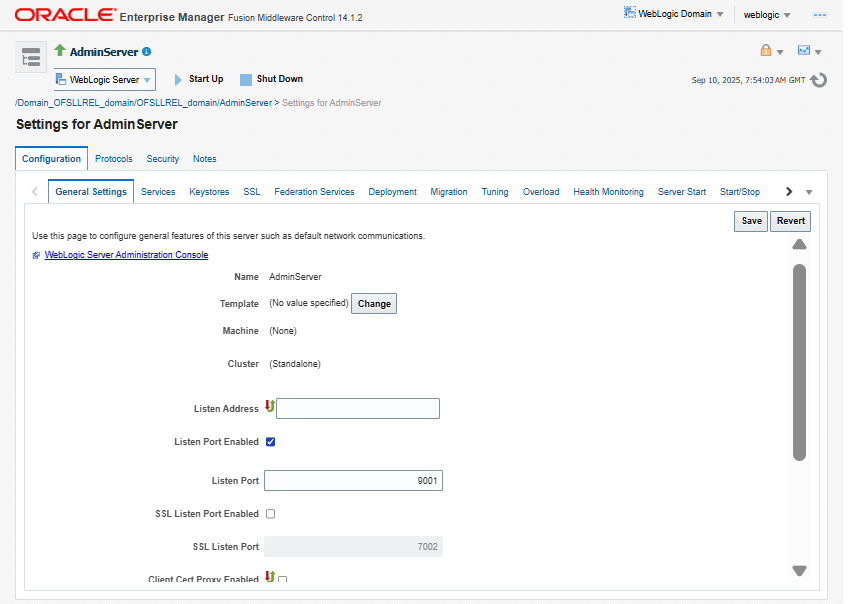Screen dimensions: 849x604
Task: Open the recording icon dropdown arrow
Action: click(818, 52)
